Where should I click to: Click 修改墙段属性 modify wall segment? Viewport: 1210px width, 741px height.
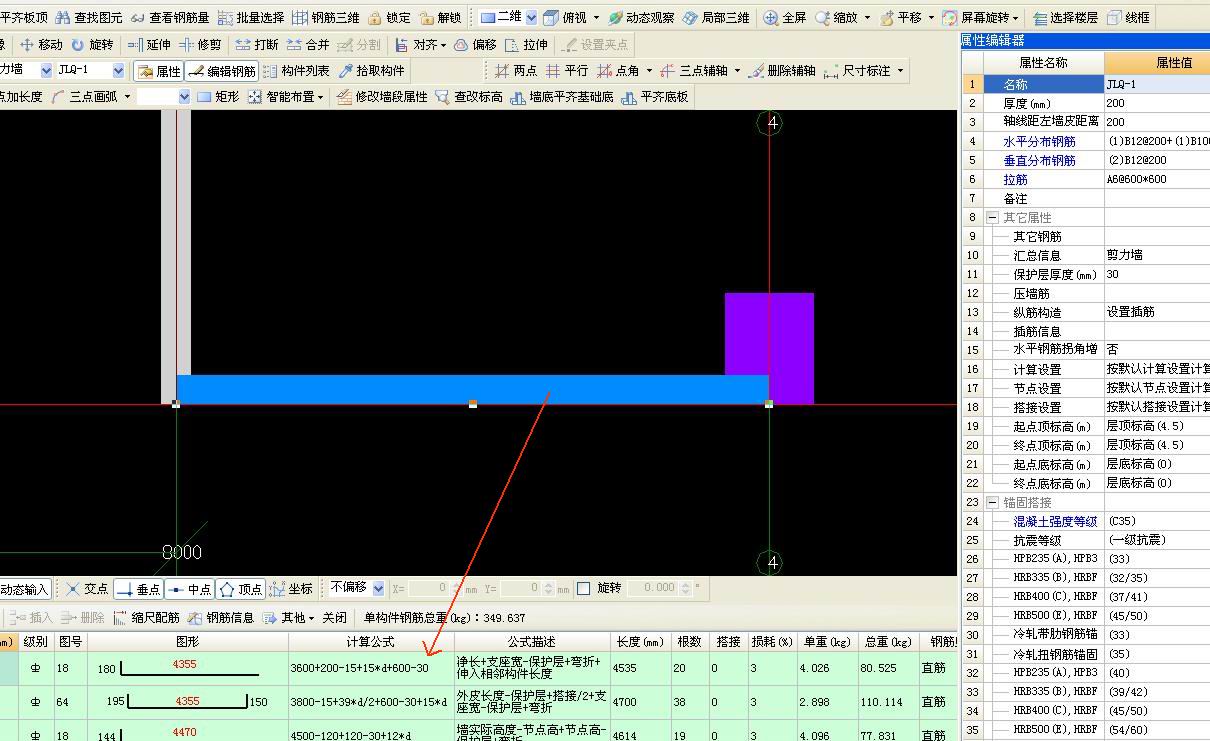pyautogui.click(x=382, y=97)
